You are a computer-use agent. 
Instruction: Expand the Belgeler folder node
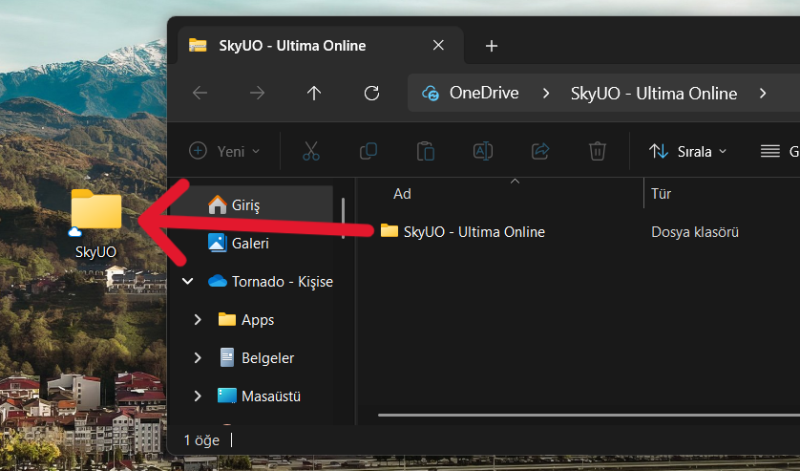[x=198, y=358]
